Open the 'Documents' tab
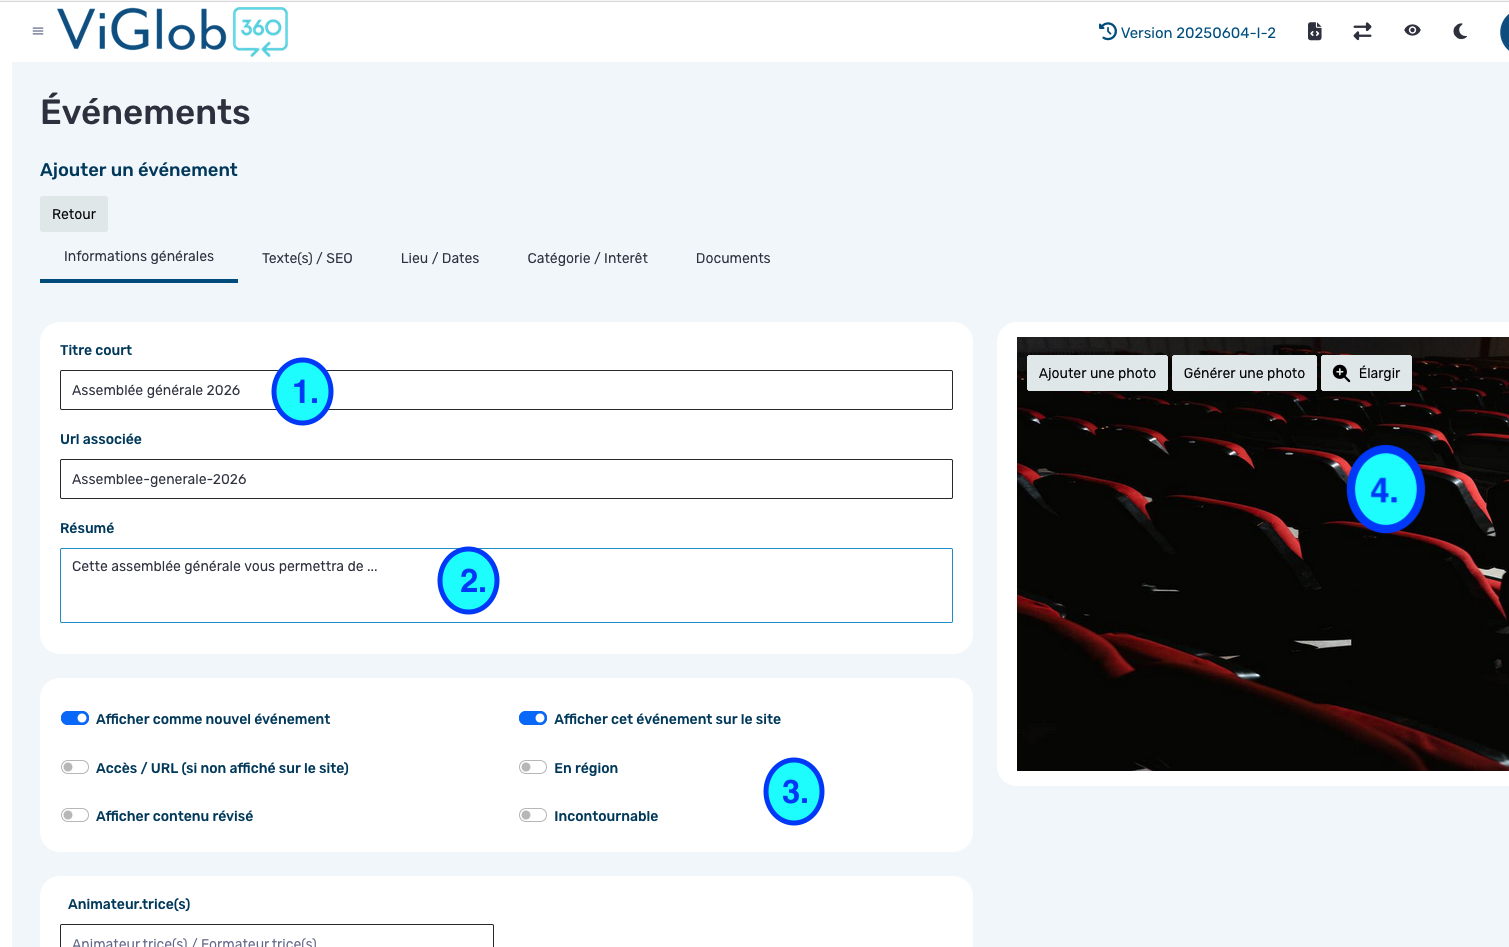The width and height of the screenshot is (1509, 947). pos(733,258)
